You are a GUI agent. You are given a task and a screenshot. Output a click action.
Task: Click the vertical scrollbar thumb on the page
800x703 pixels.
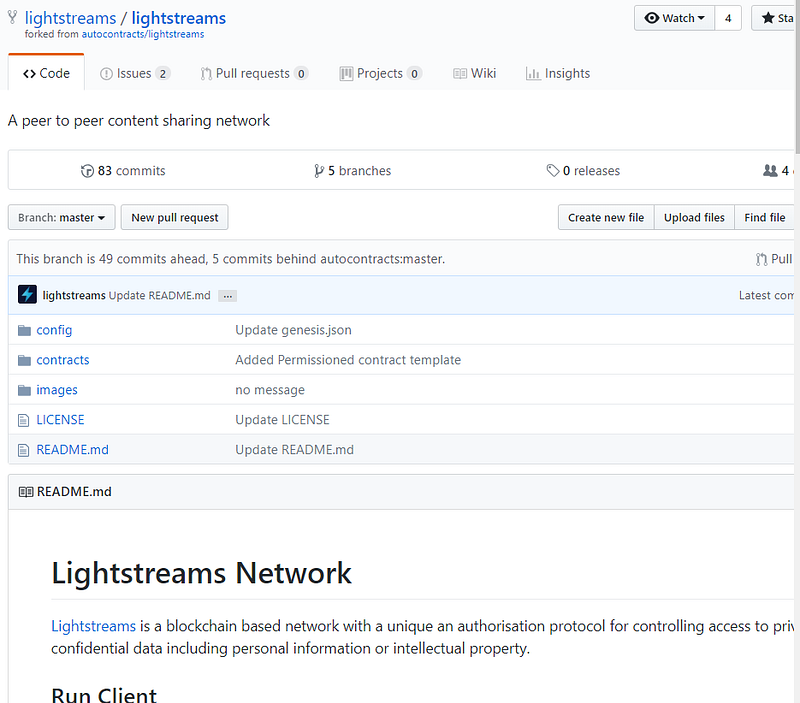[x=797, y=77]
